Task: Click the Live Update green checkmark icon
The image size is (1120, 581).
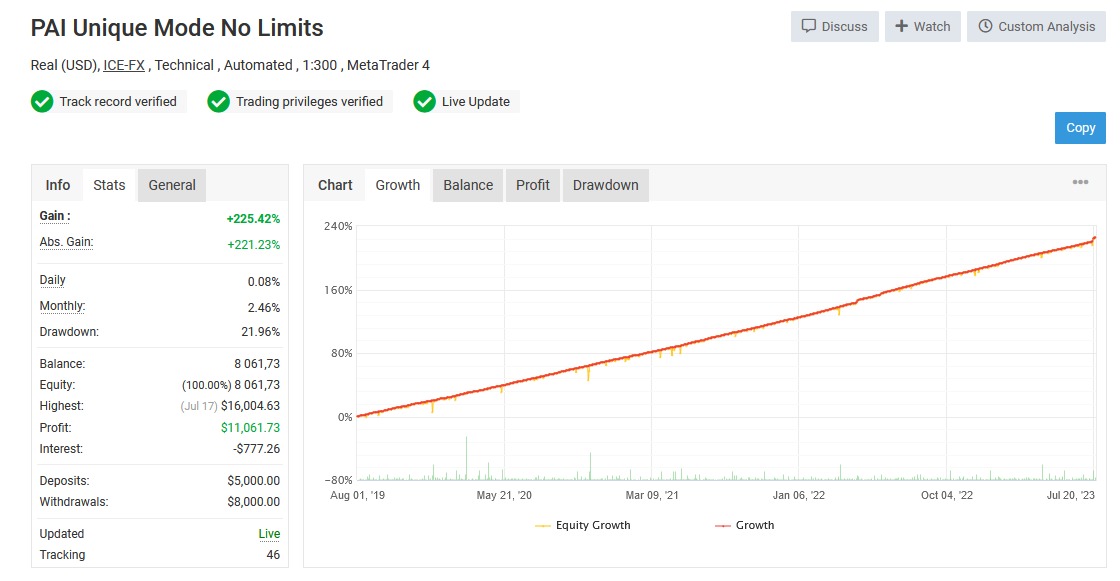Action: 424,102
